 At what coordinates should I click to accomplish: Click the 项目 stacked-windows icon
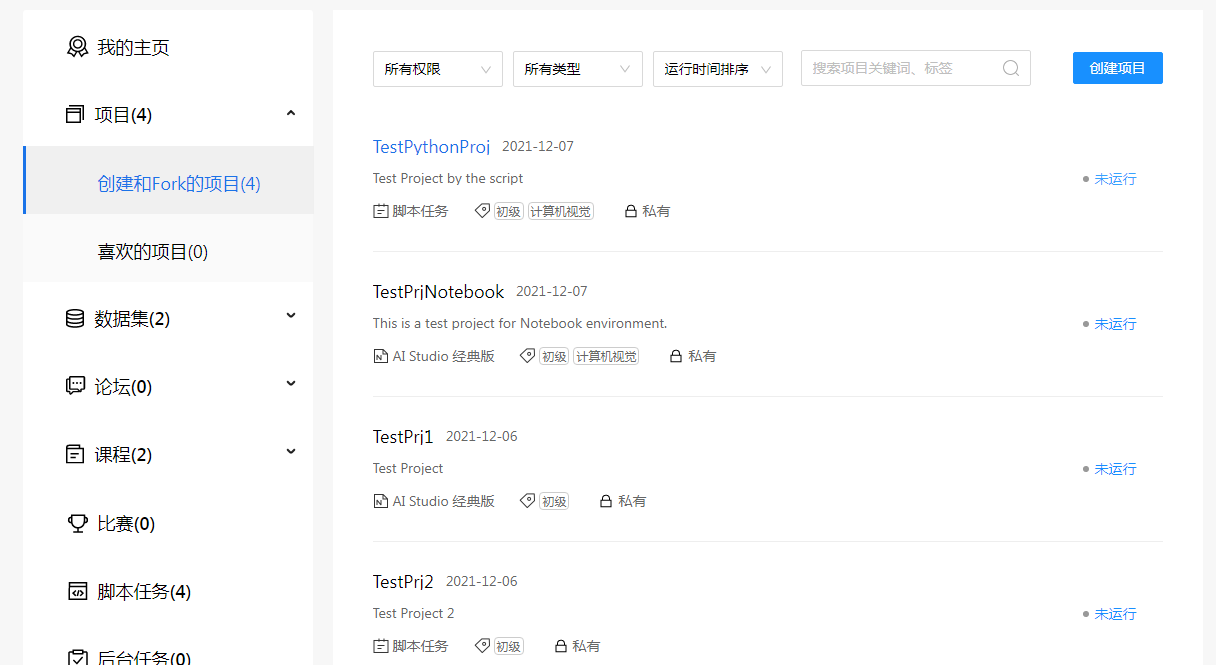[x=75, y=115]
